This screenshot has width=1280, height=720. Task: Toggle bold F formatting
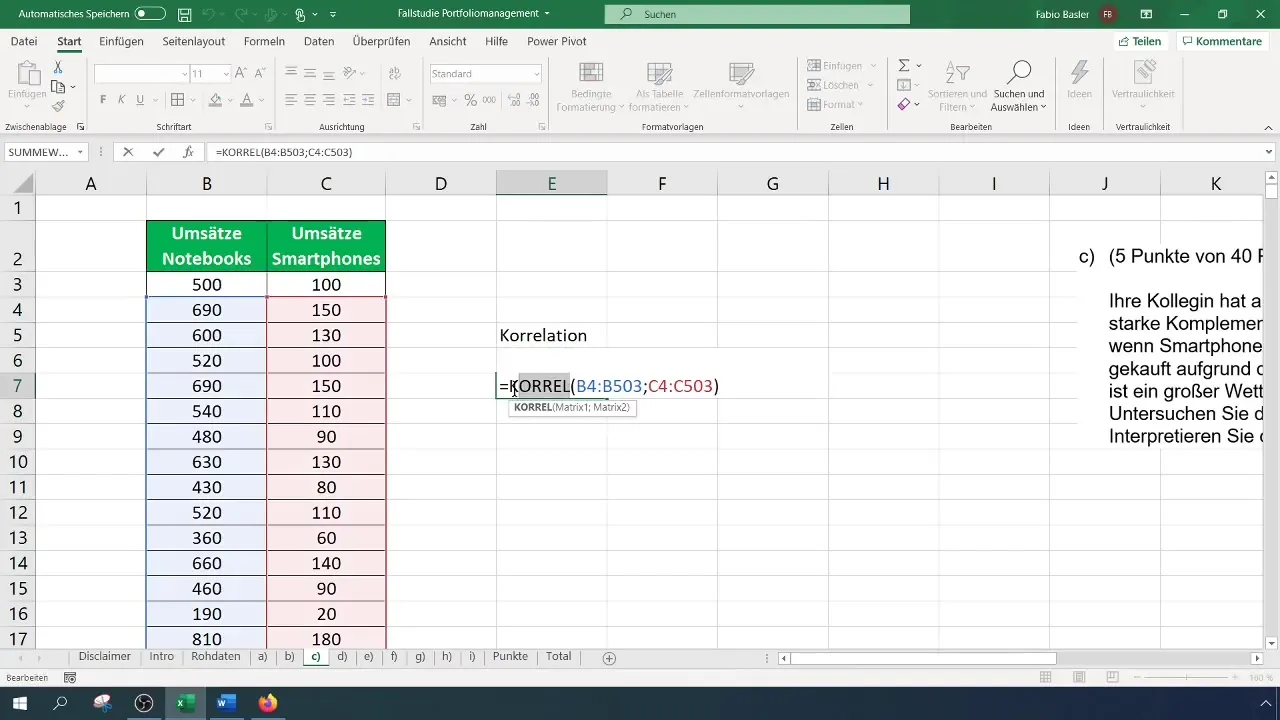coord(102,99)
